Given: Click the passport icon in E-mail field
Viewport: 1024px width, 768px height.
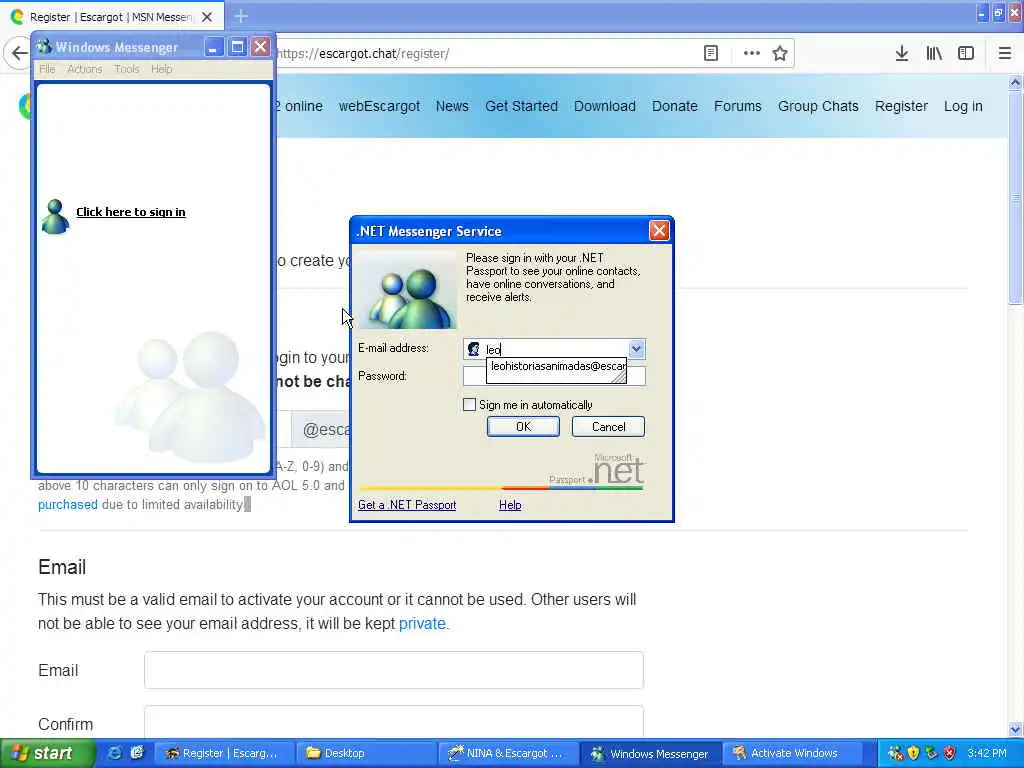Looking at the screenshot, I should coord(474,349).
